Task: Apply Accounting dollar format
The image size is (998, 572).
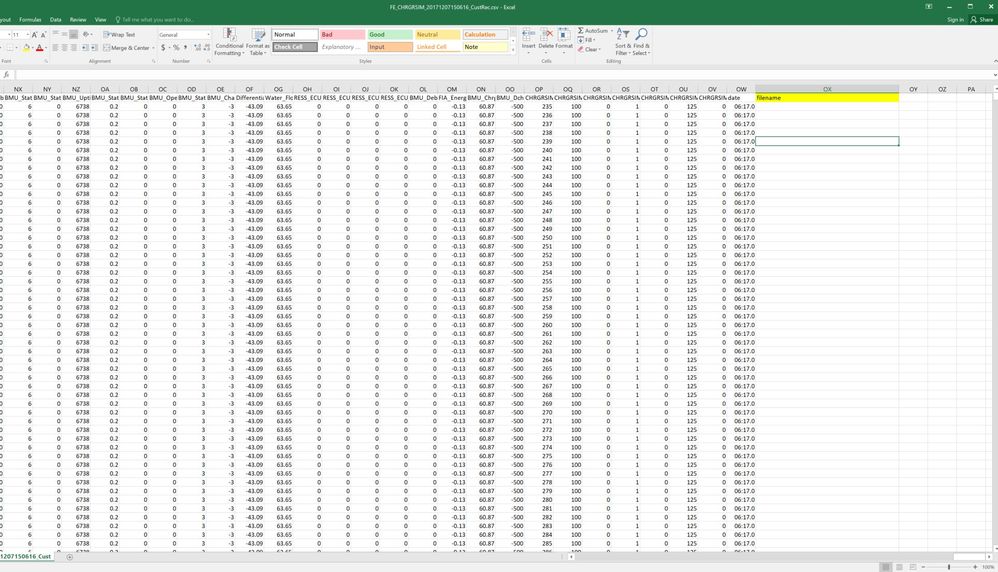Action: (163, 48)
